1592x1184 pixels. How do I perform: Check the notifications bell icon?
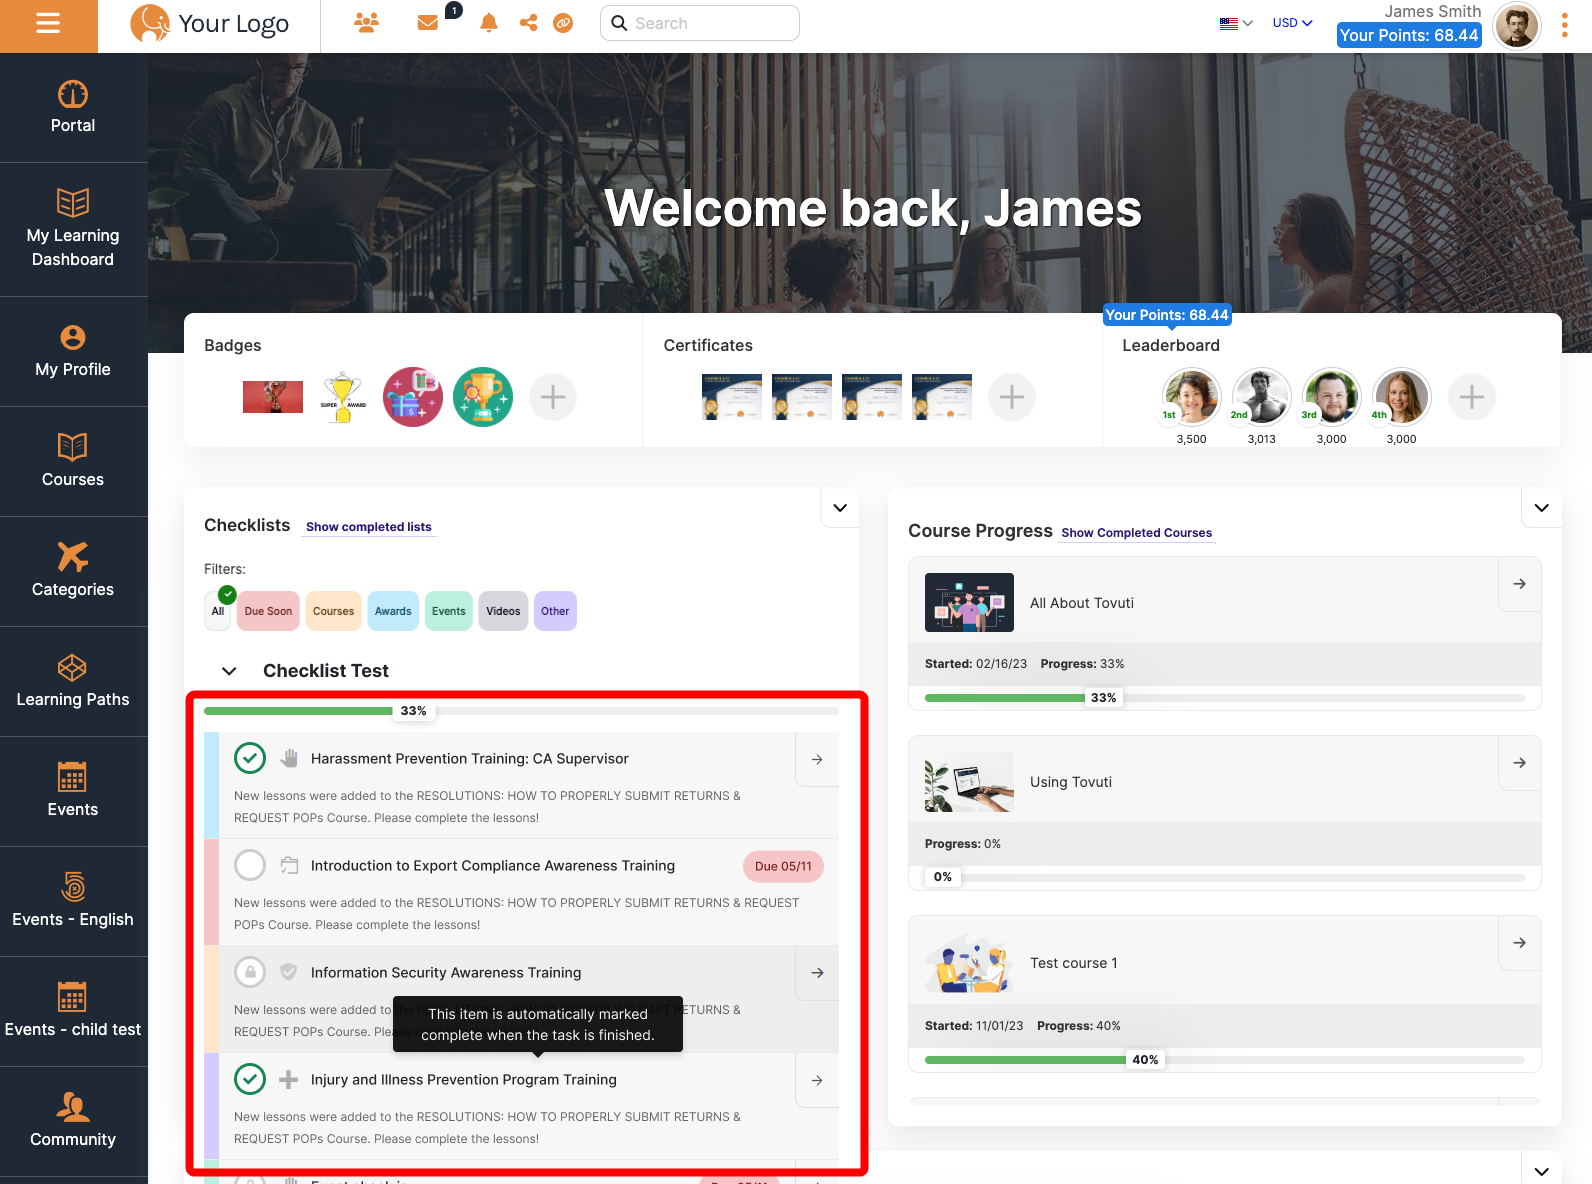click(489, 23)
